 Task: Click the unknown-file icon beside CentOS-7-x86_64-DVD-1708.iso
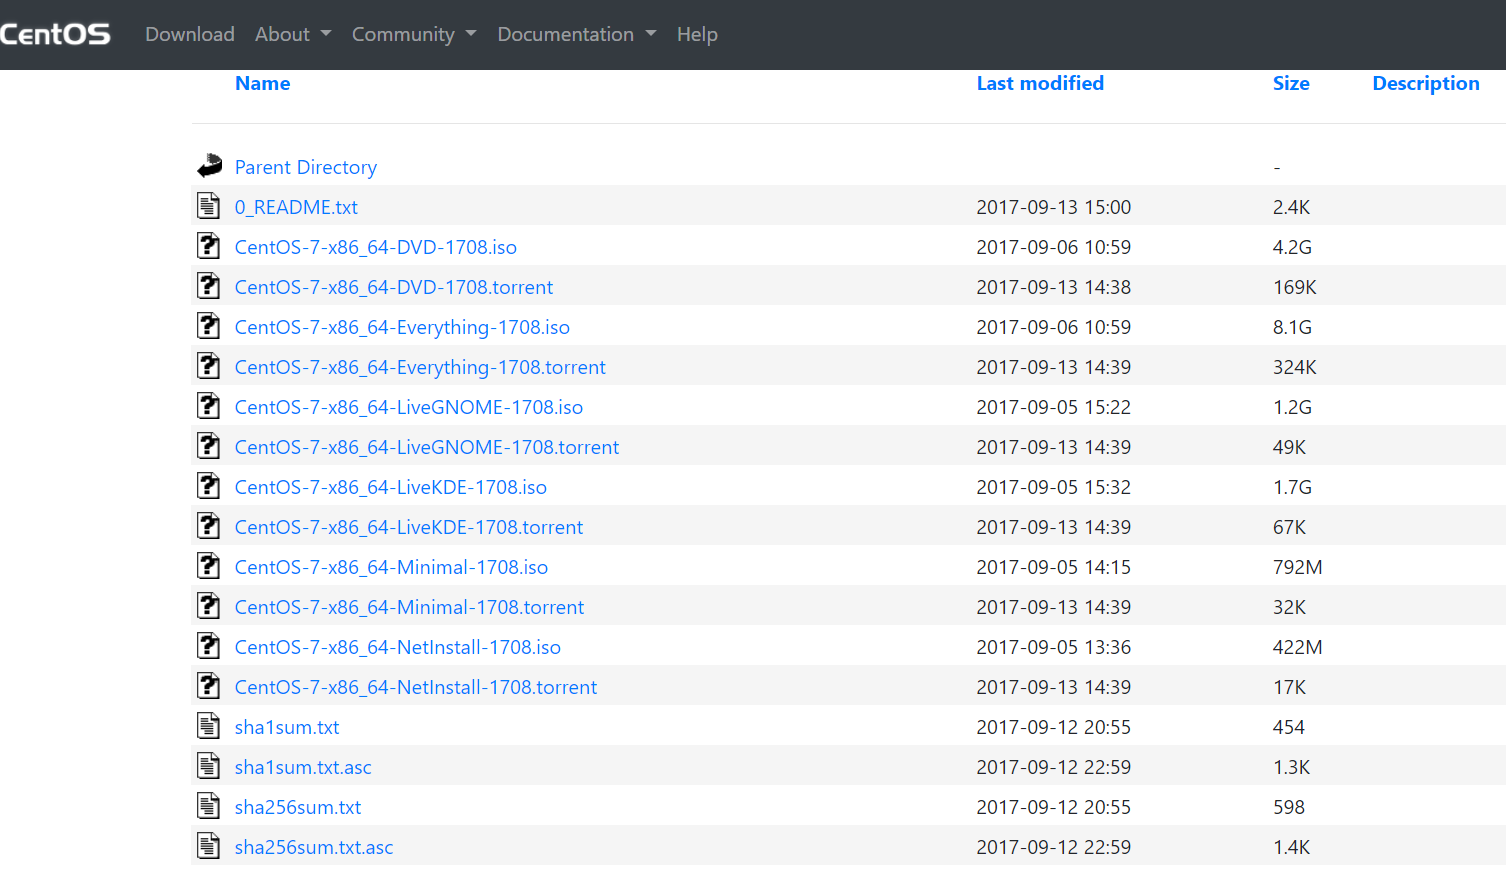pyautogui.click(x=208, y=246)
